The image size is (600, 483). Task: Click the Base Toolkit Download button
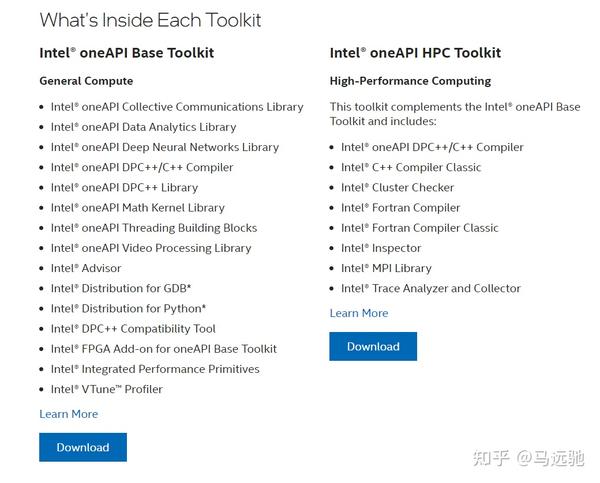pos(83,447)
